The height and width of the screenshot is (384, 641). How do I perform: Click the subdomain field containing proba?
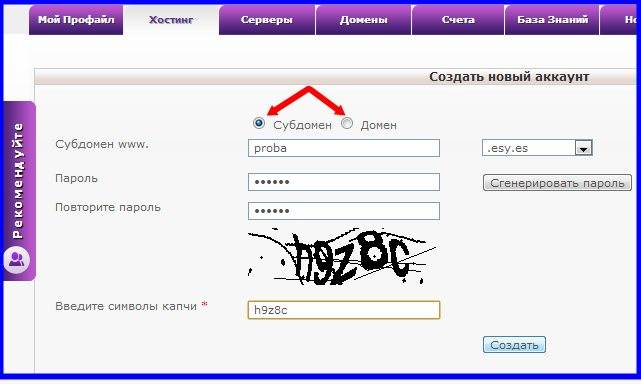point(344,148)
